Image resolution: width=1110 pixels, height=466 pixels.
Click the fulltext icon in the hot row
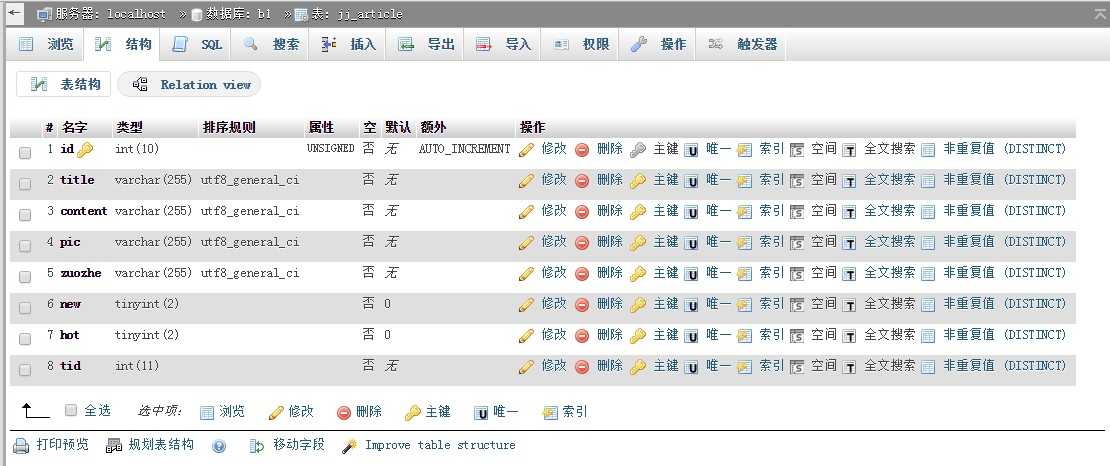point(849,336)
